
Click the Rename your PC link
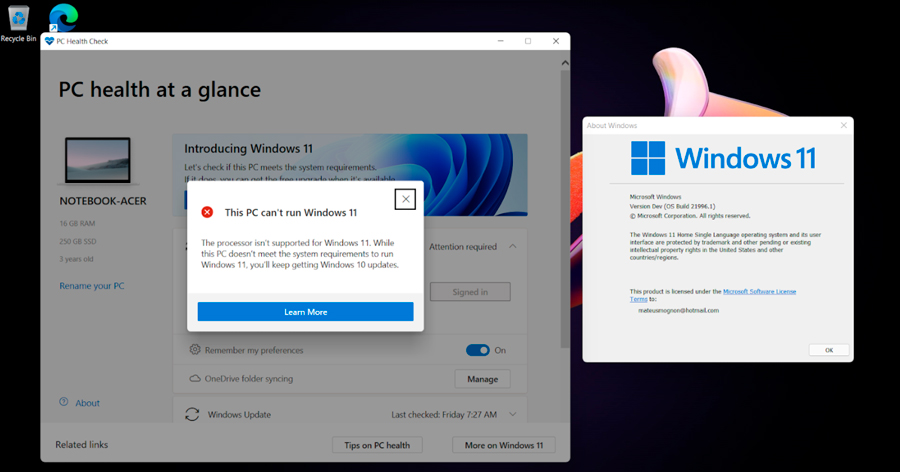(92, 286)
